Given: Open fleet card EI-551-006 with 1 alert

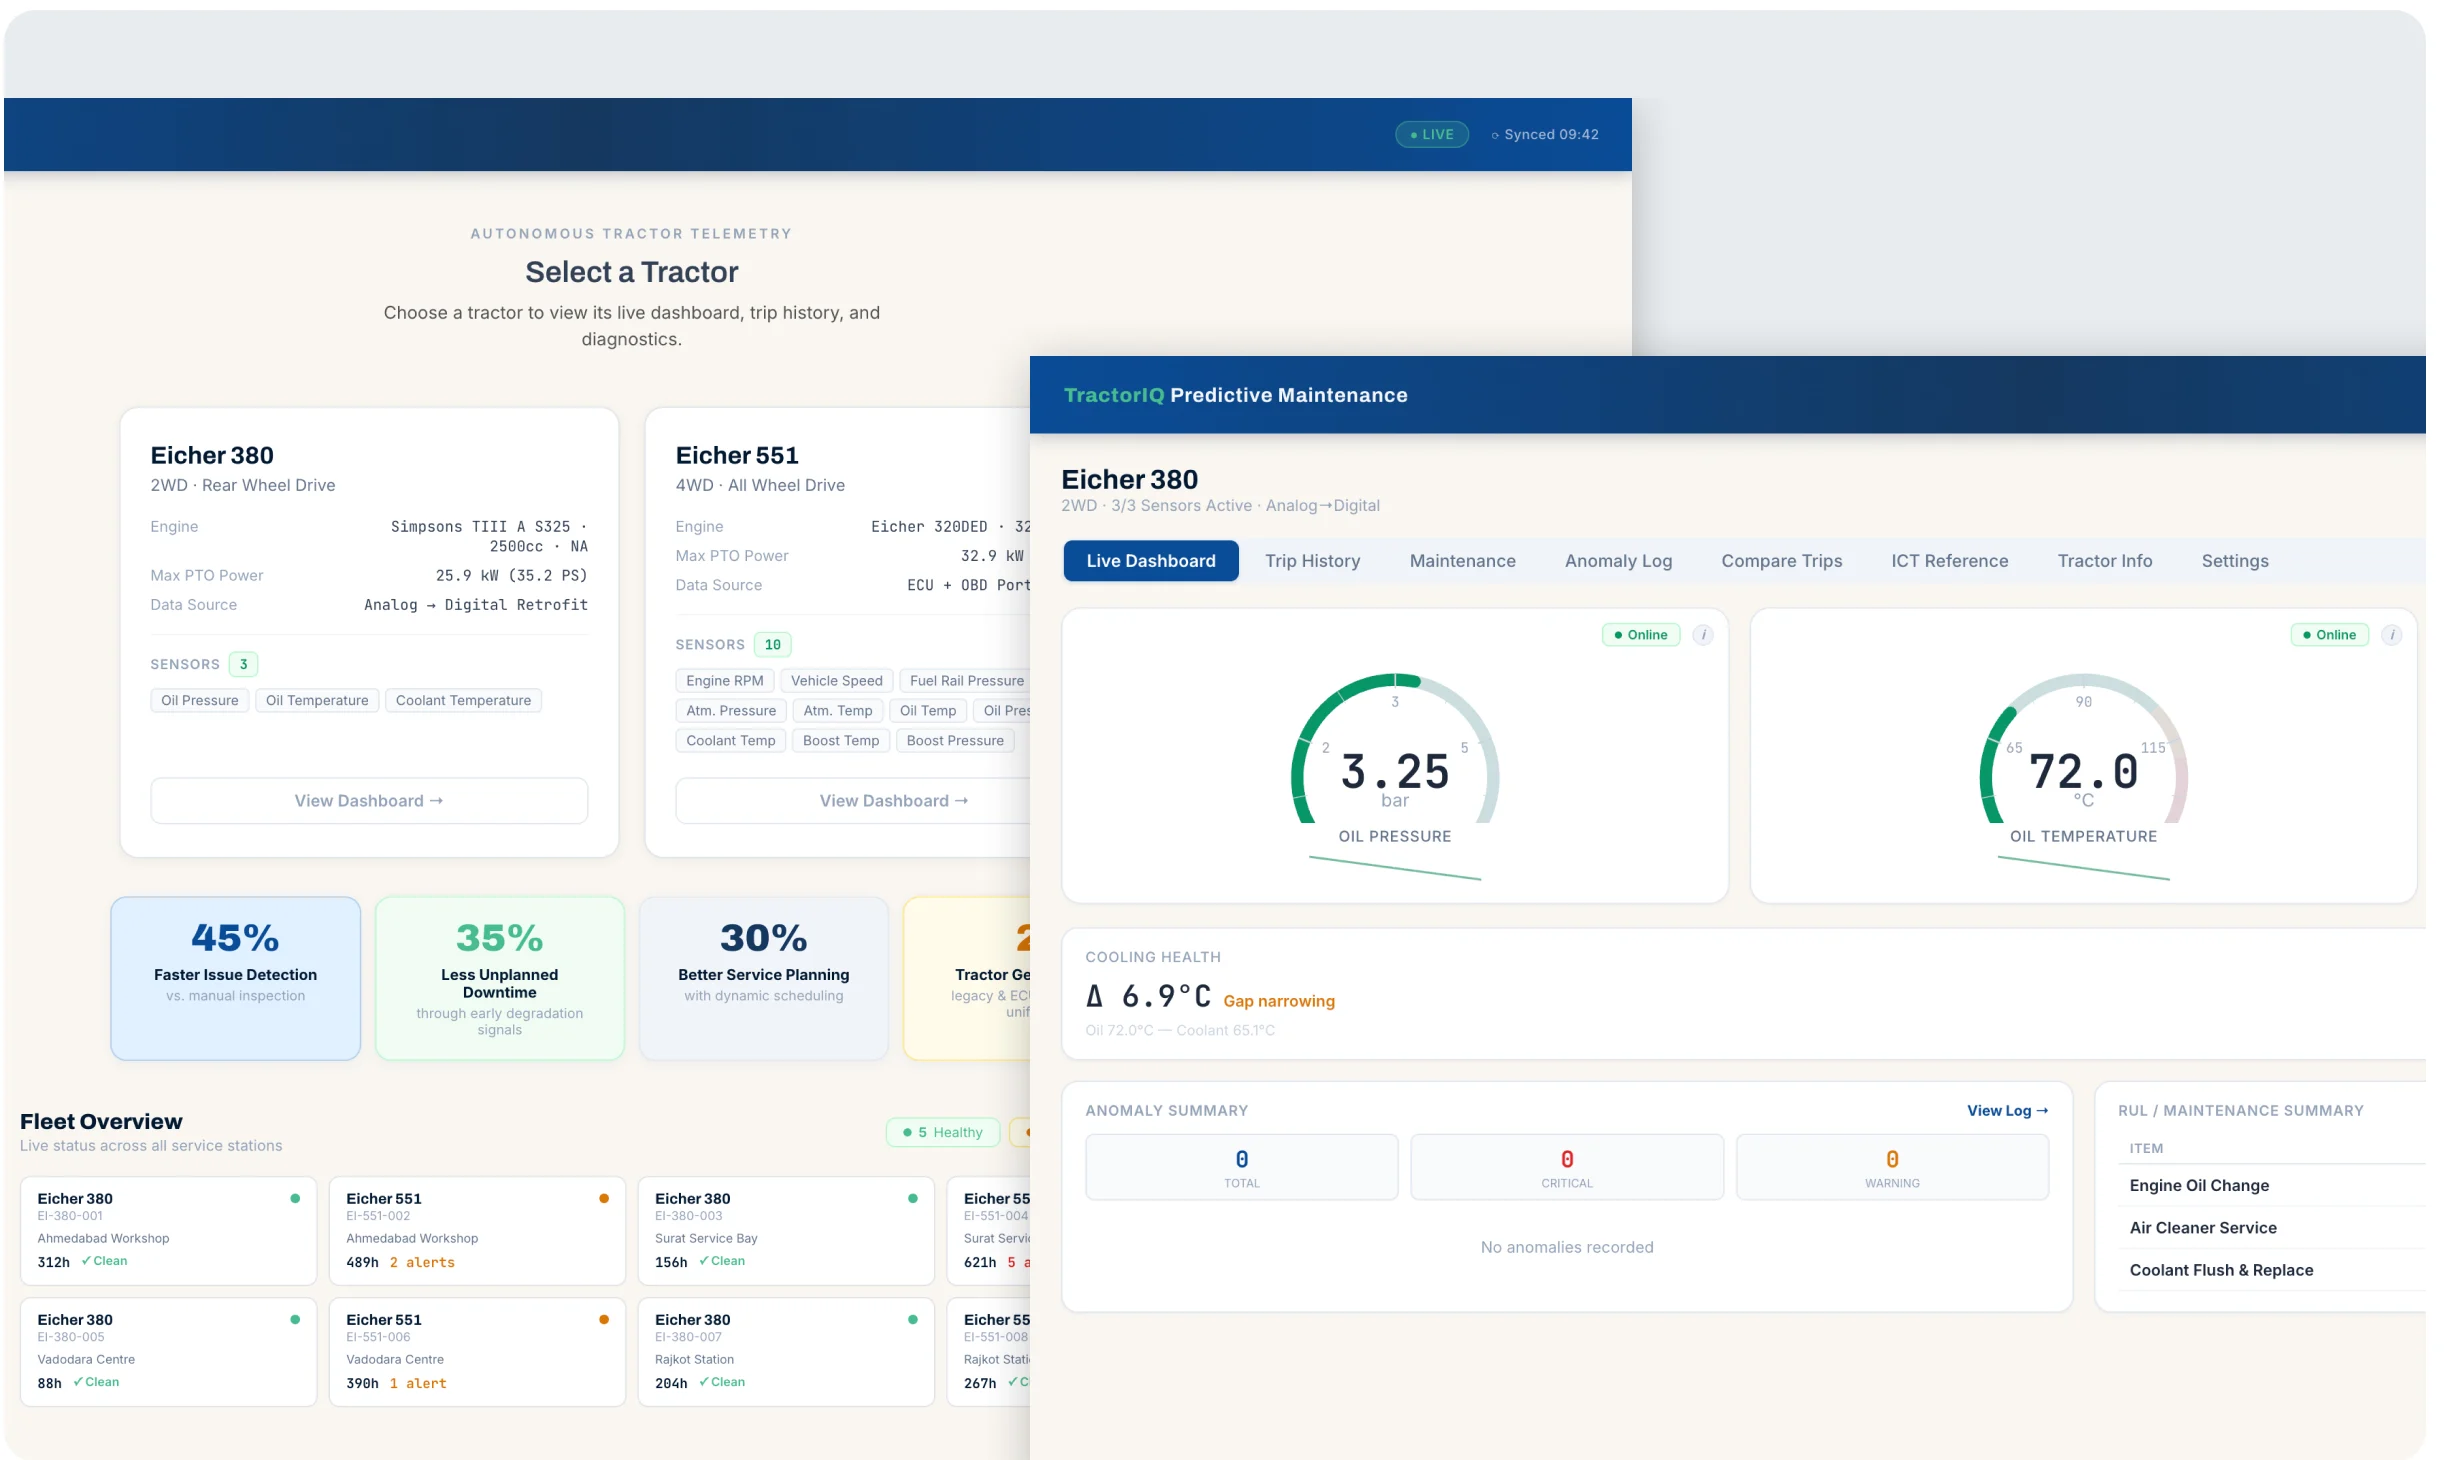Looking at the screenshot, I should tap(478, 1352).
